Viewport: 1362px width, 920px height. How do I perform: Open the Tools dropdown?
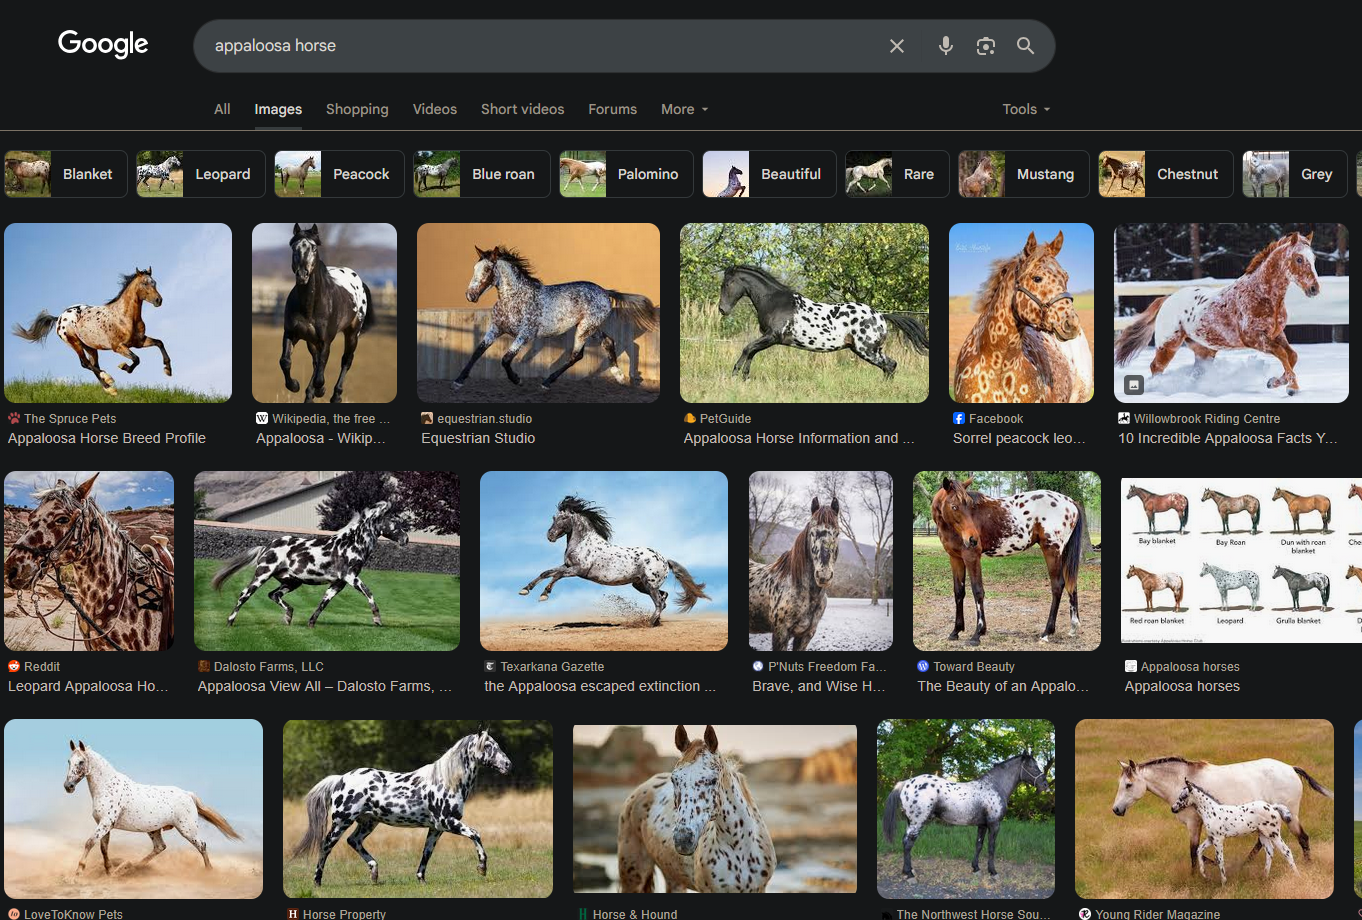click(1027, 109)
